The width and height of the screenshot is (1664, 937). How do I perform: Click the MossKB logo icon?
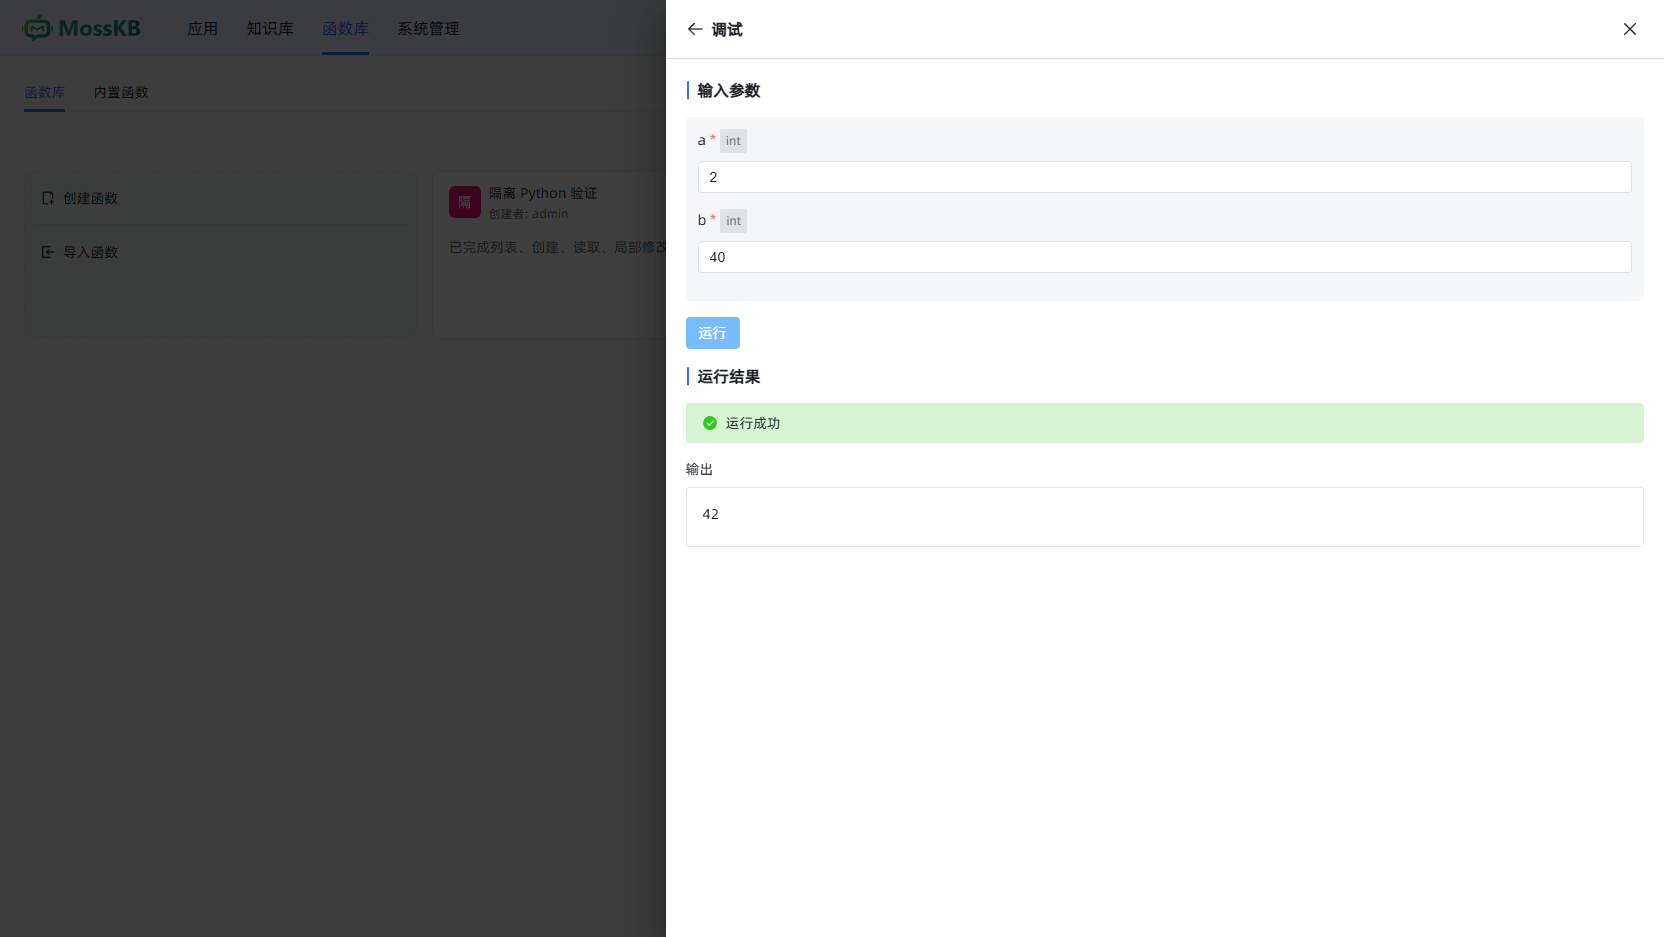(x=37, y=28)
